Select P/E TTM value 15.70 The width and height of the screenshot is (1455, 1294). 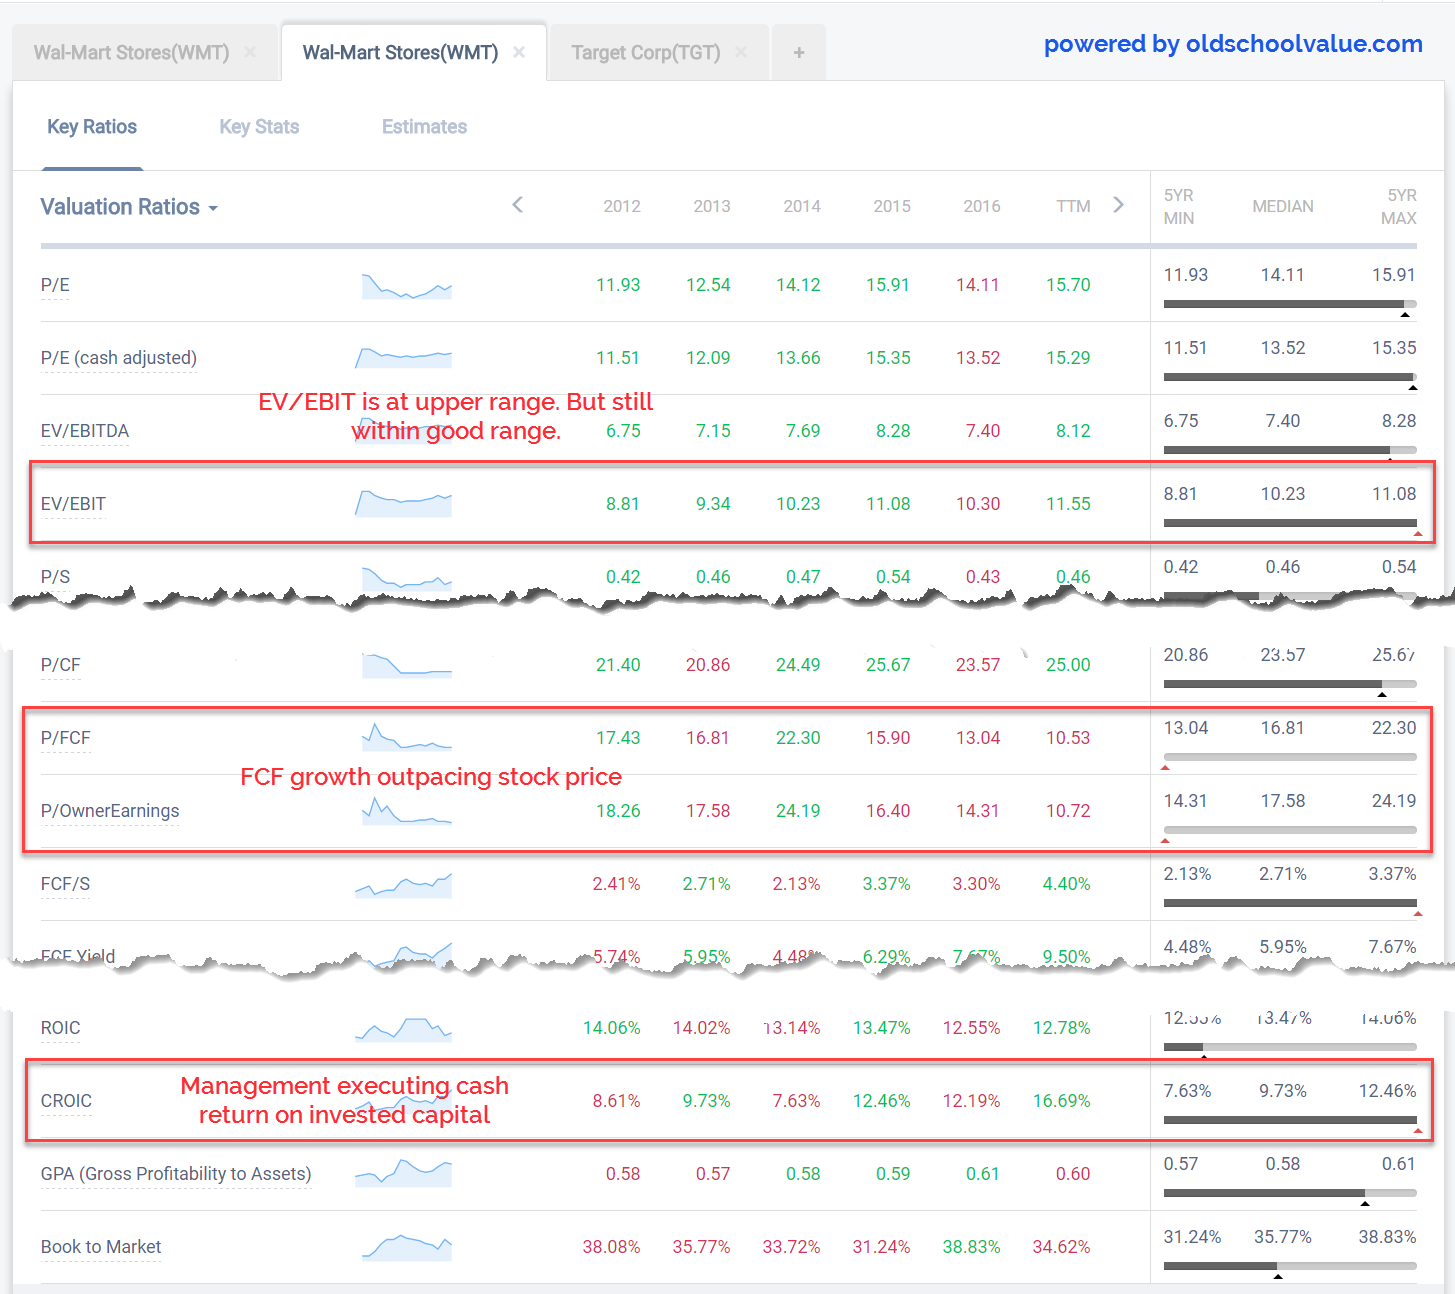click(1068, 285)
